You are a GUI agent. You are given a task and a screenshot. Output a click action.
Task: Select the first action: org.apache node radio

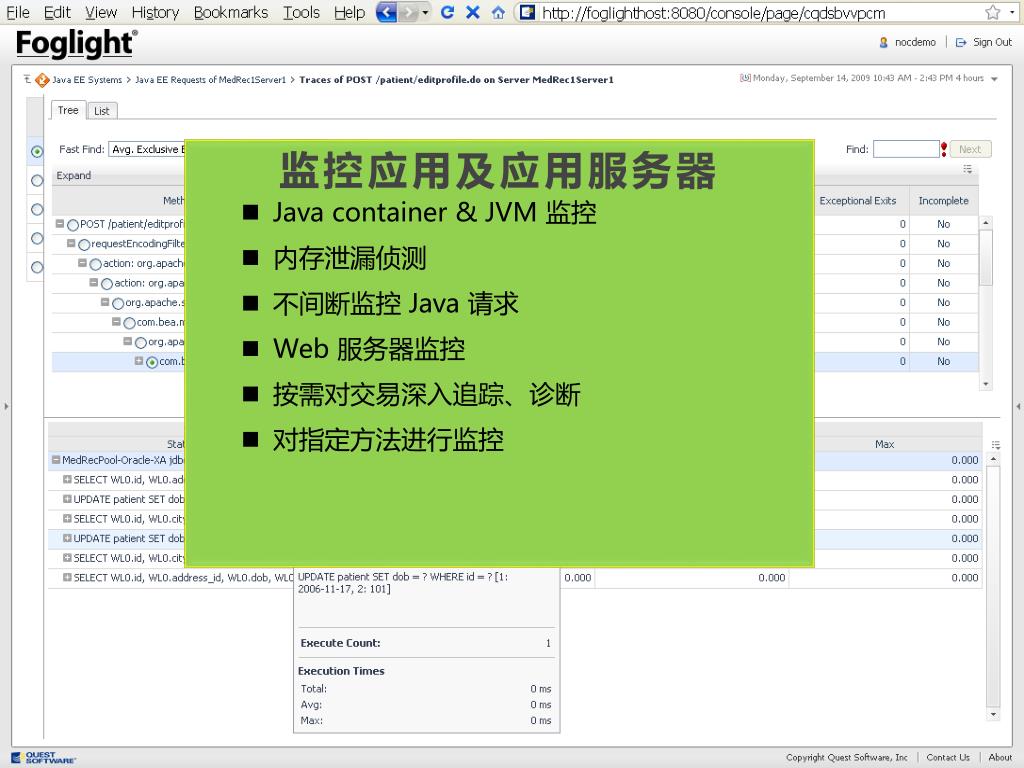tap(96, 264)
